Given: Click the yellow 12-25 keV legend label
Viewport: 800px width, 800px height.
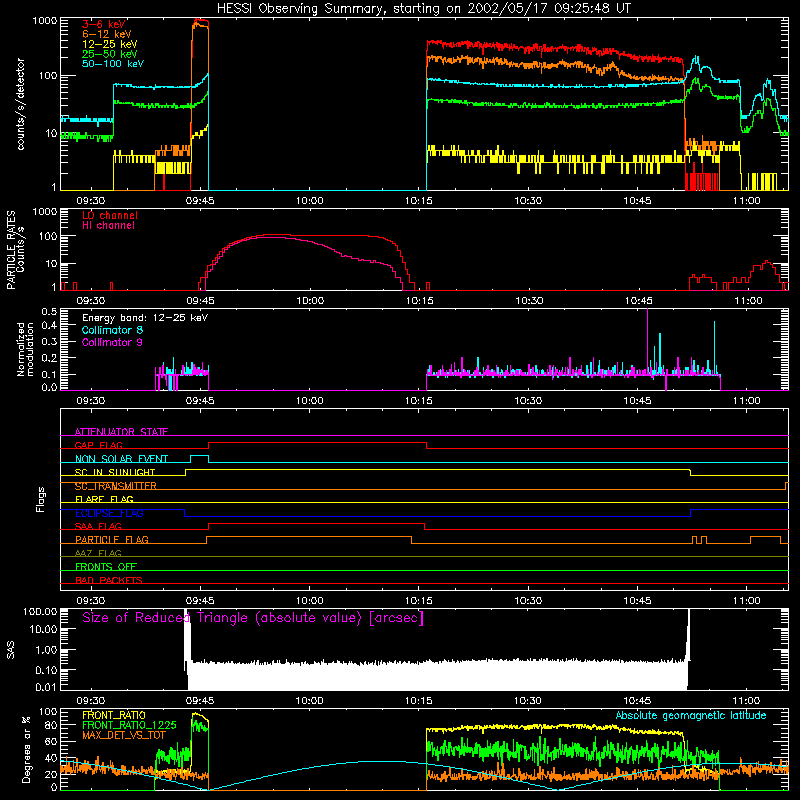Looking at the screenshot, I should click(x=110, y=44).
